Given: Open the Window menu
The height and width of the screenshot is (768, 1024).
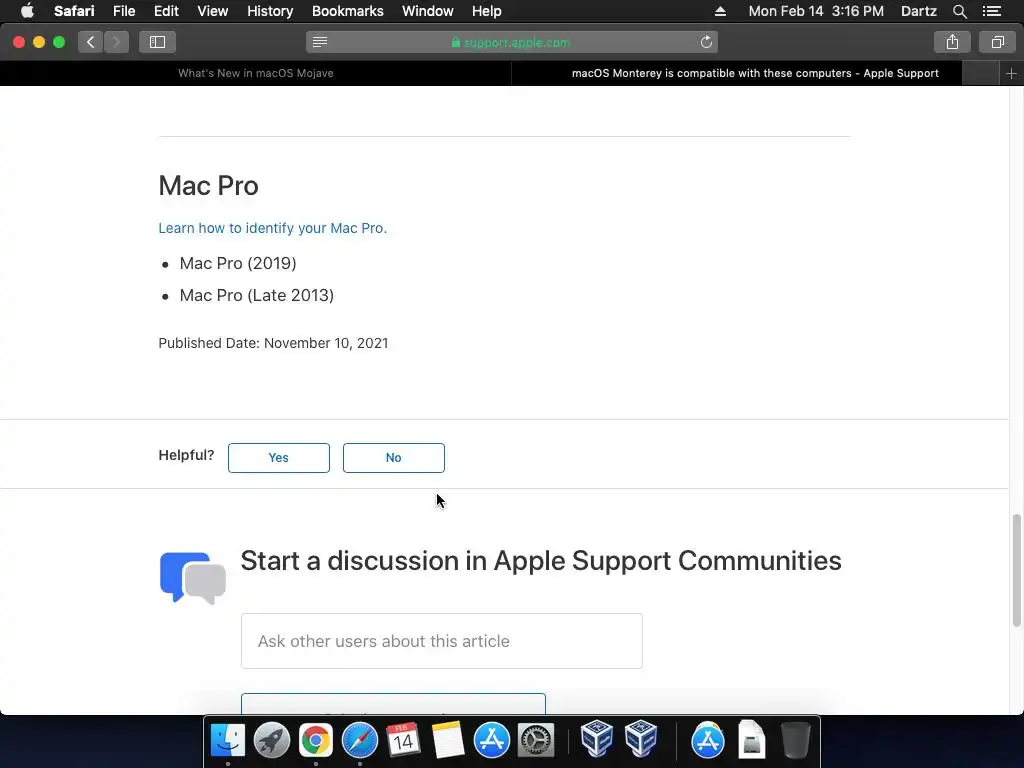Looking at the screenshot, I should click(428, 11).
